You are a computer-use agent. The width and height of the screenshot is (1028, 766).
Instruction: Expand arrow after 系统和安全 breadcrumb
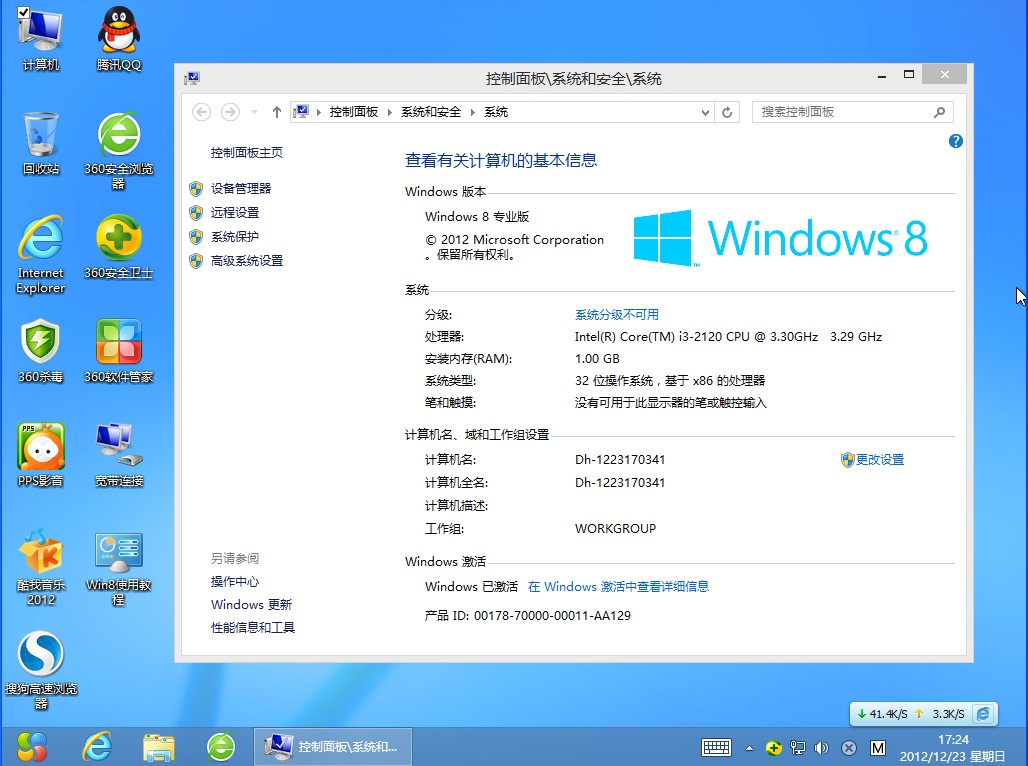pos(472,112)
